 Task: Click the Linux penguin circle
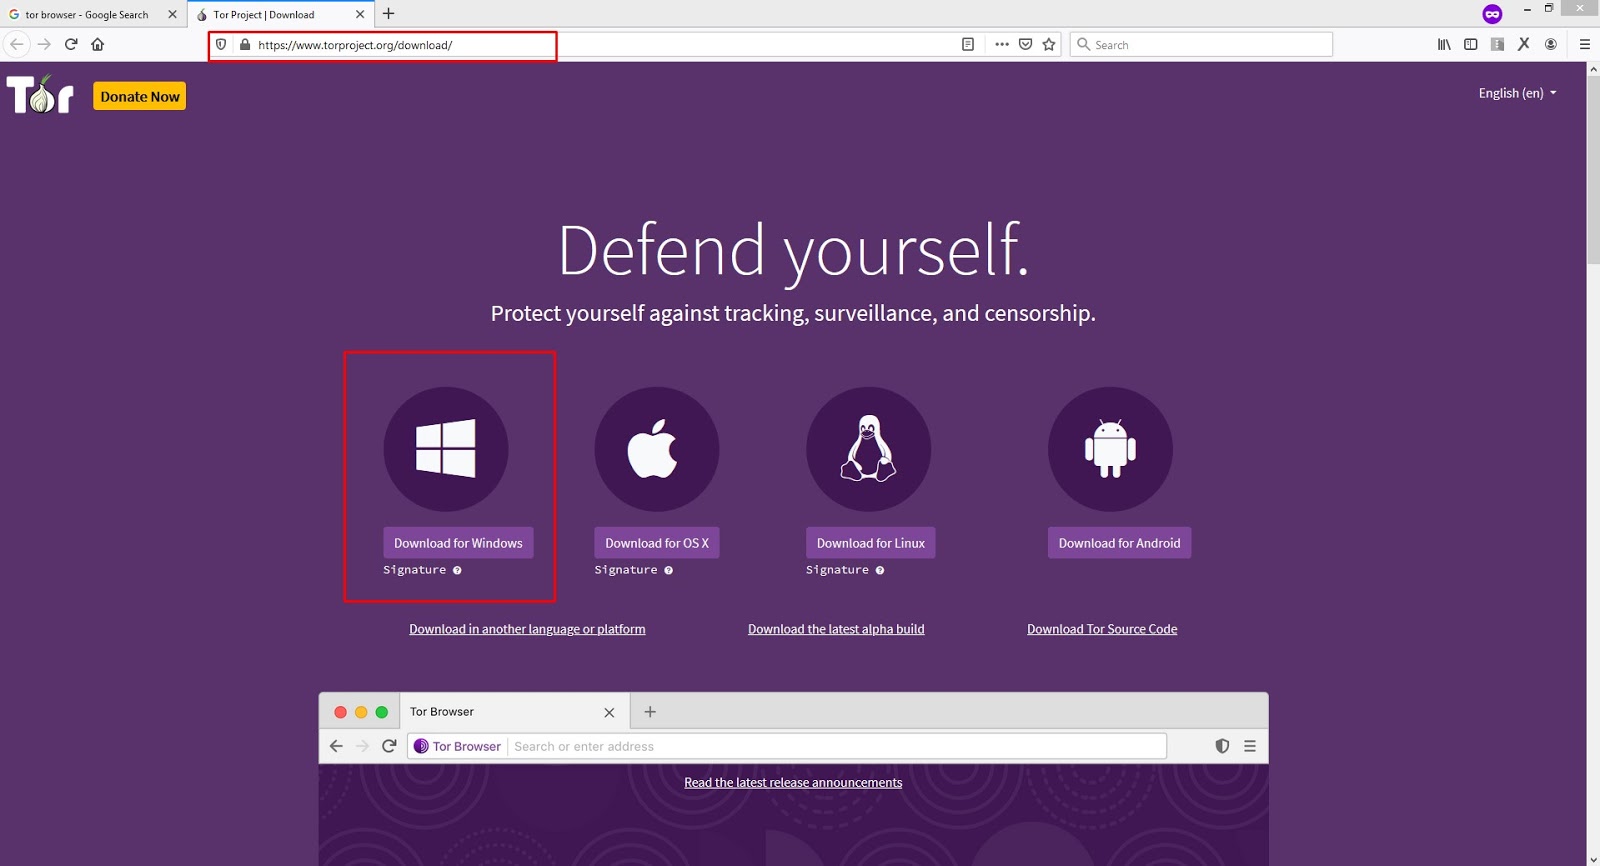(869, 449)
